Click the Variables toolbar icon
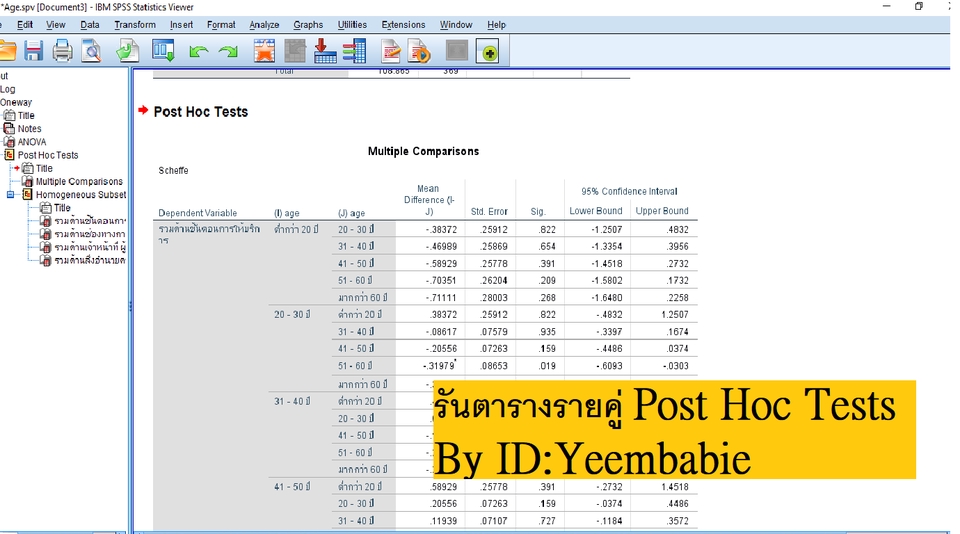The height and width of the screenshot is (534, 960). tap(354, 51)
